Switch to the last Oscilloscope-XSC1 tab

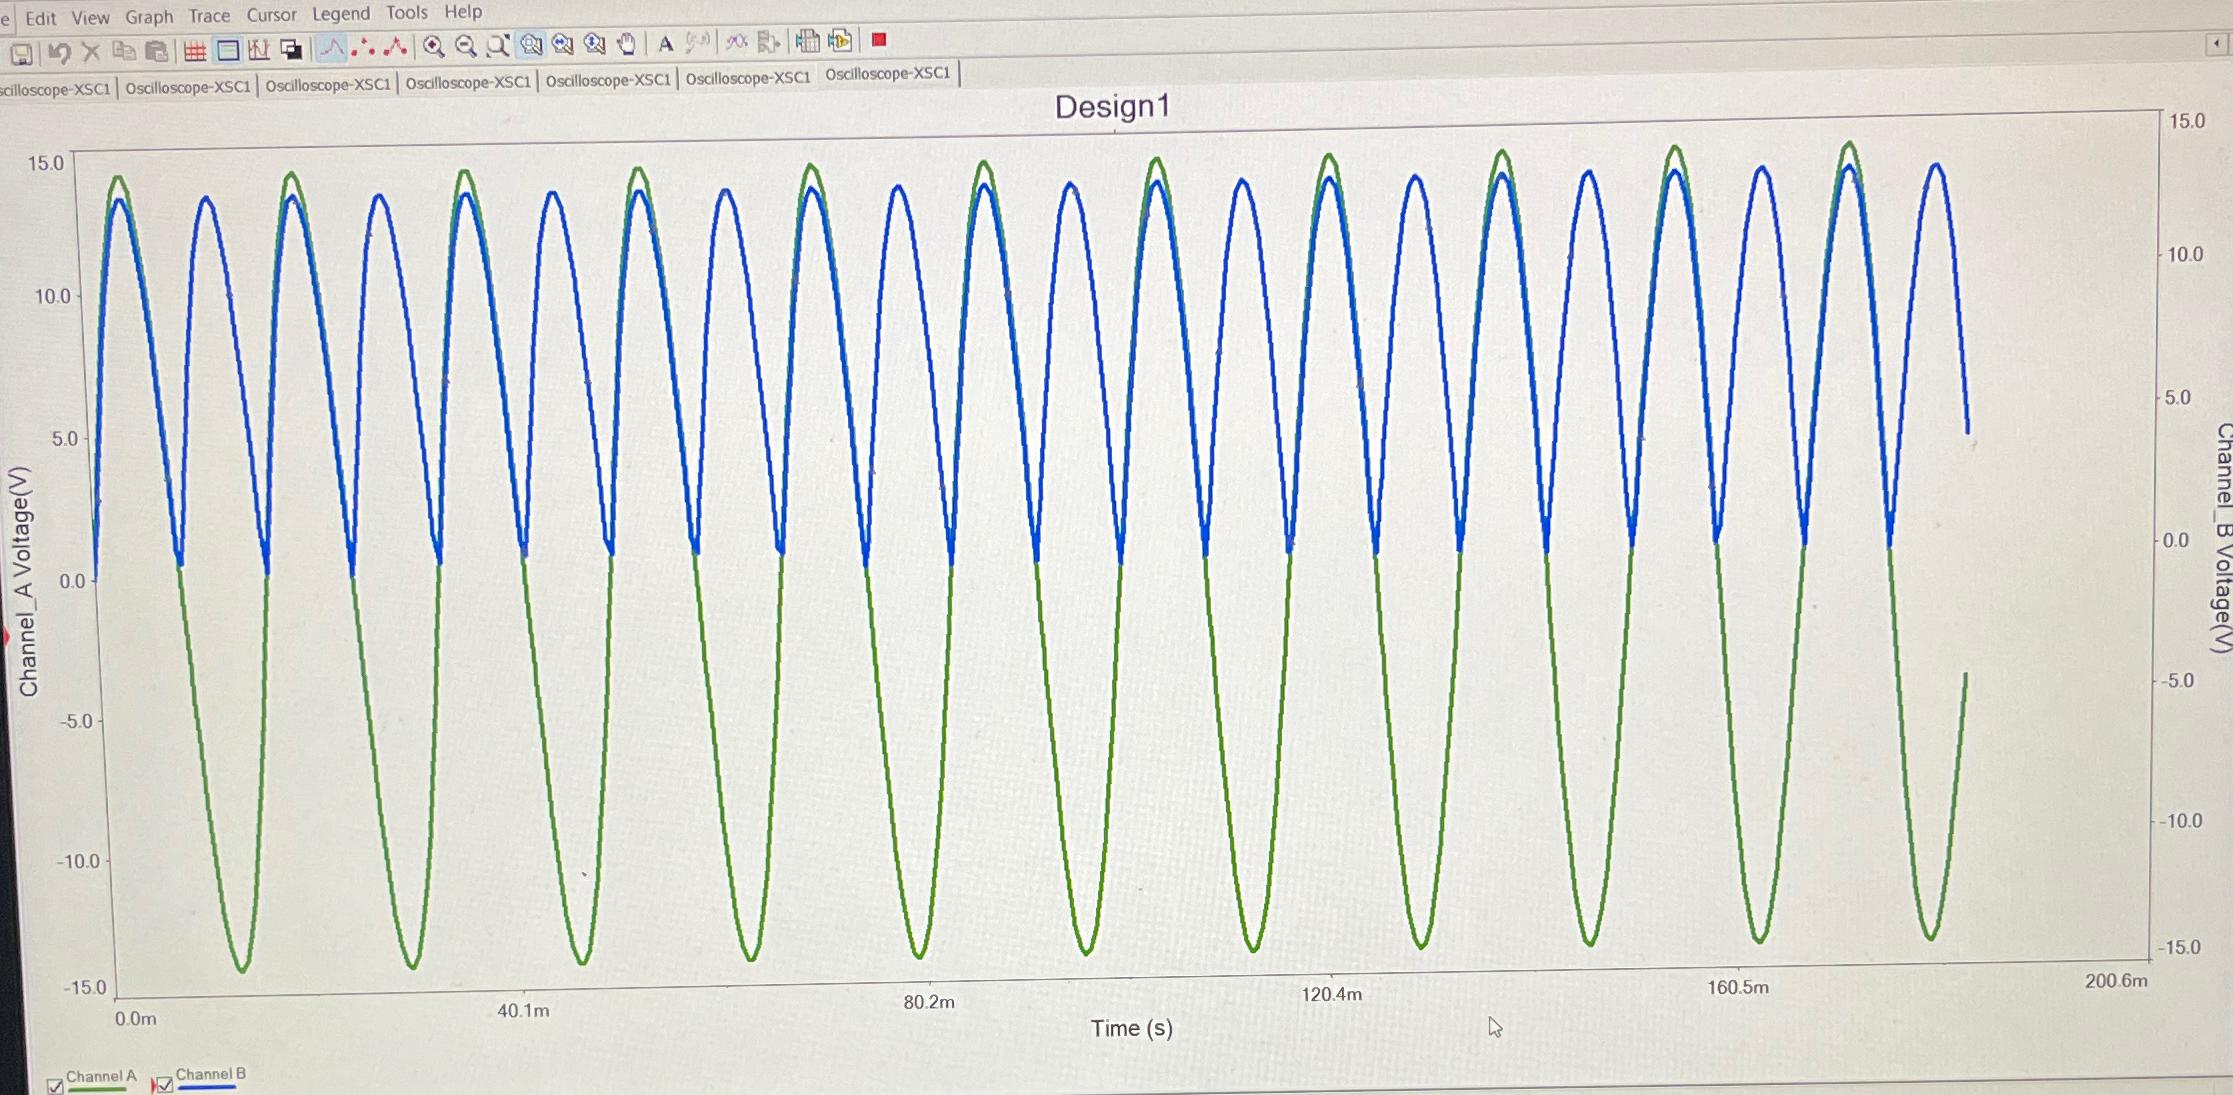(x=888, y=73)
